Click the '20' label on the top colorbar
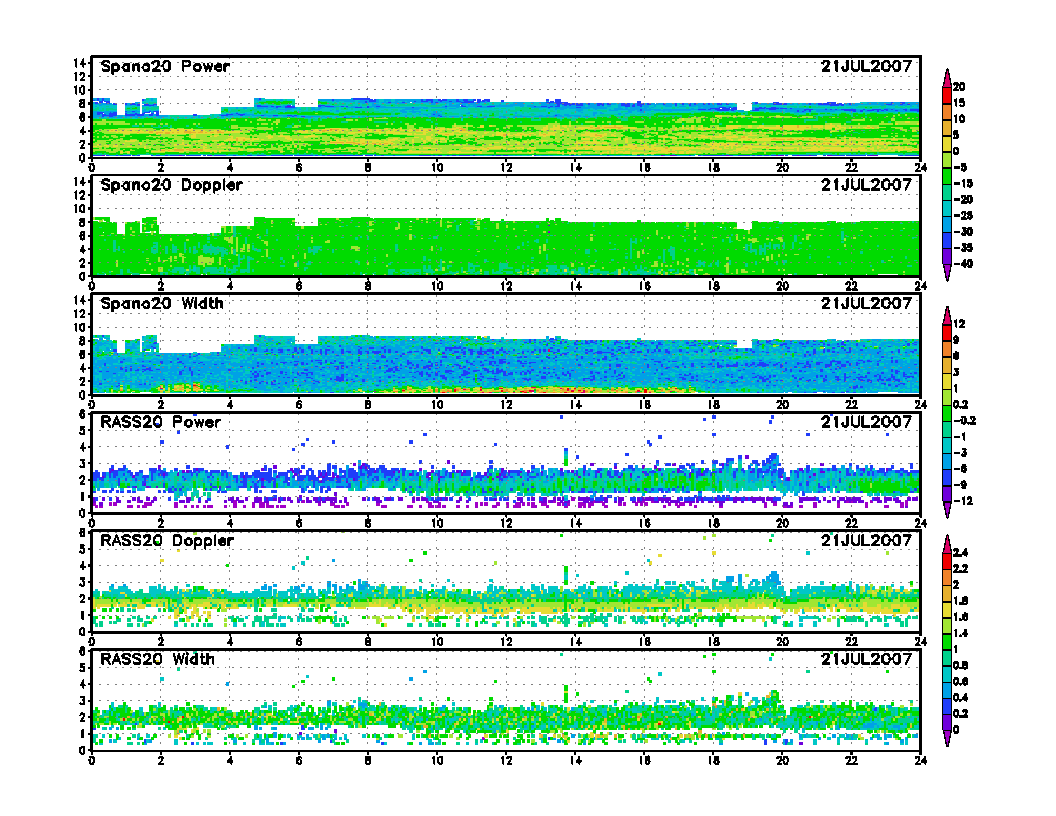This screenshot has height=816, width=1056. tap(959, 87)
